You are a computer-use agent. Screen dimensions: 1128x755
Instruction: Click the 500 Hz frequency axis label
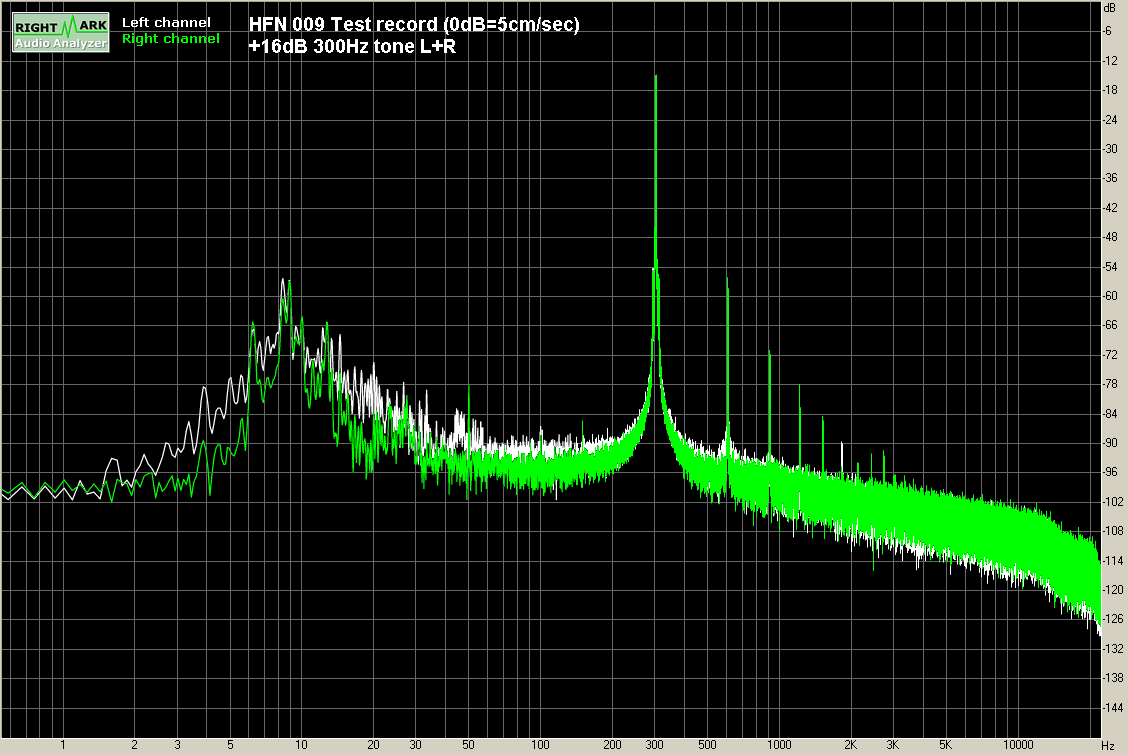707,745
